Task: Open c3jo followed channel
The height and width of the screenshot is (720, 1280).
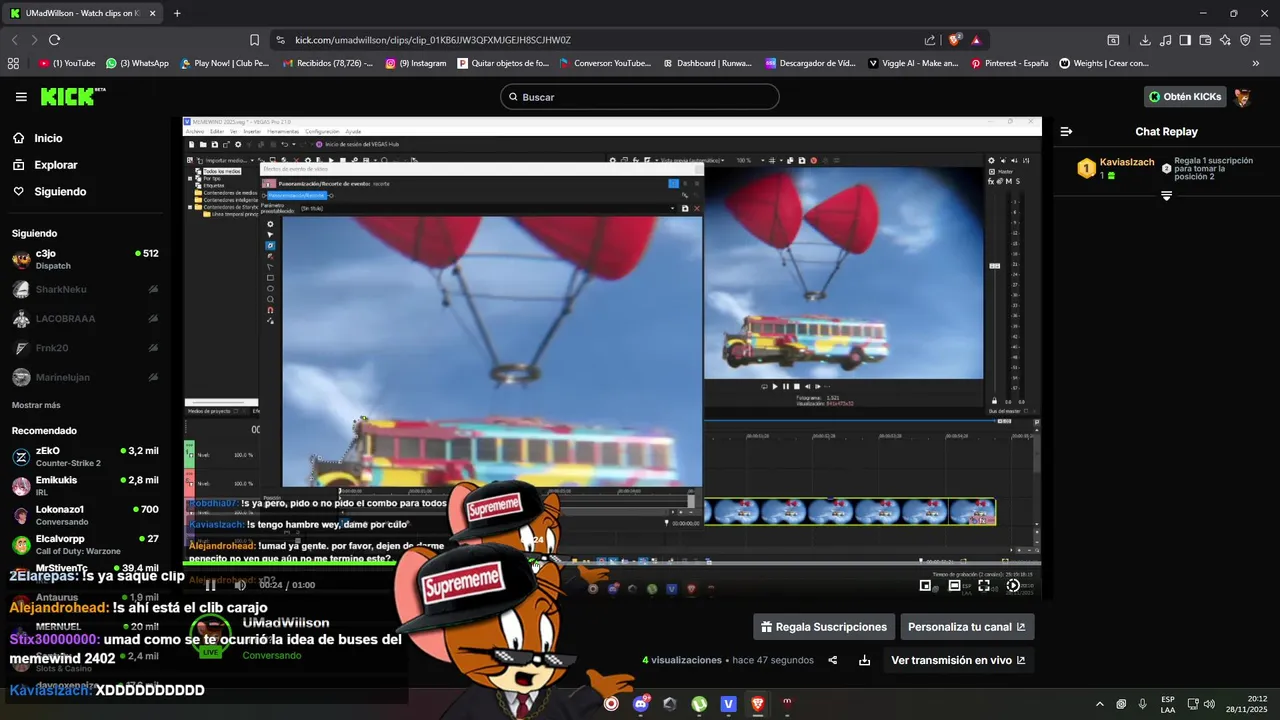Action: [85, 259]
